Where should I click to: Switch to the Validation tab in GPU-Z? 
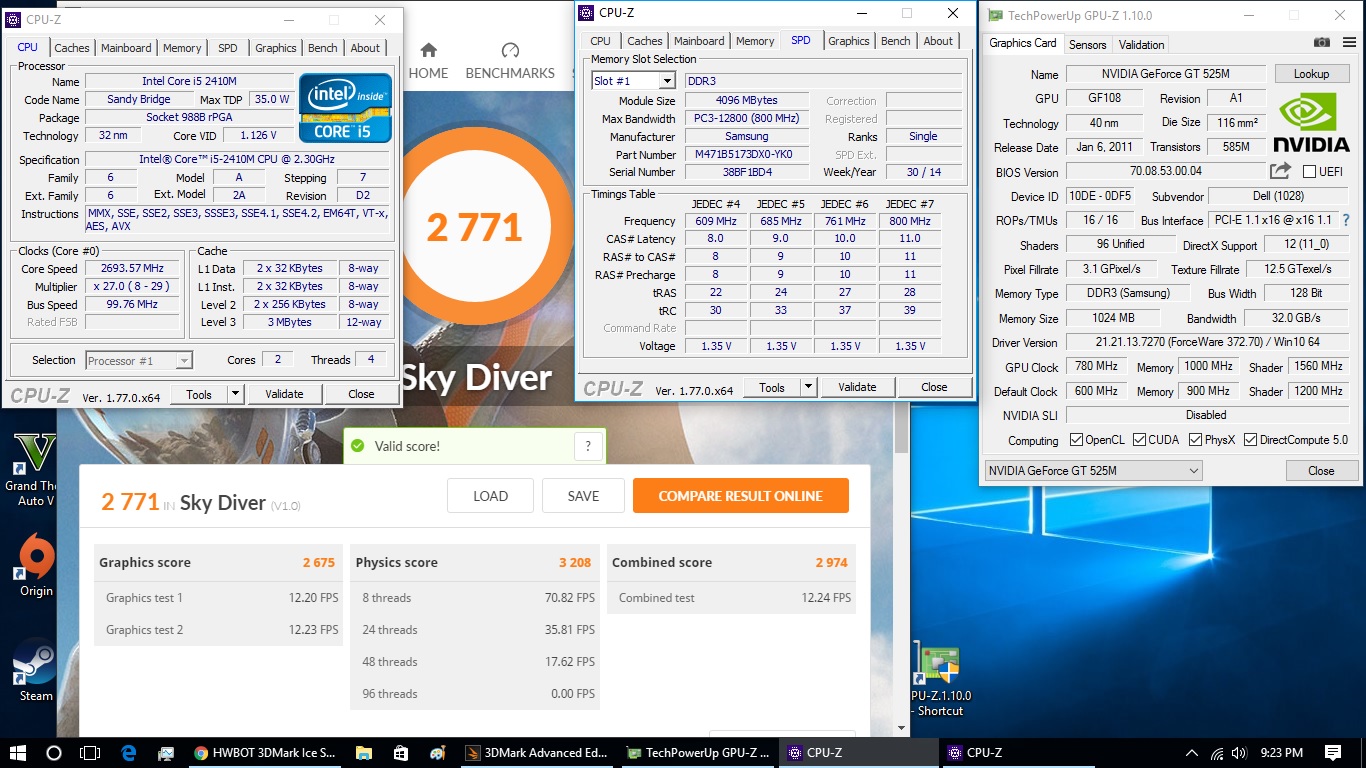coord(1141,44)
